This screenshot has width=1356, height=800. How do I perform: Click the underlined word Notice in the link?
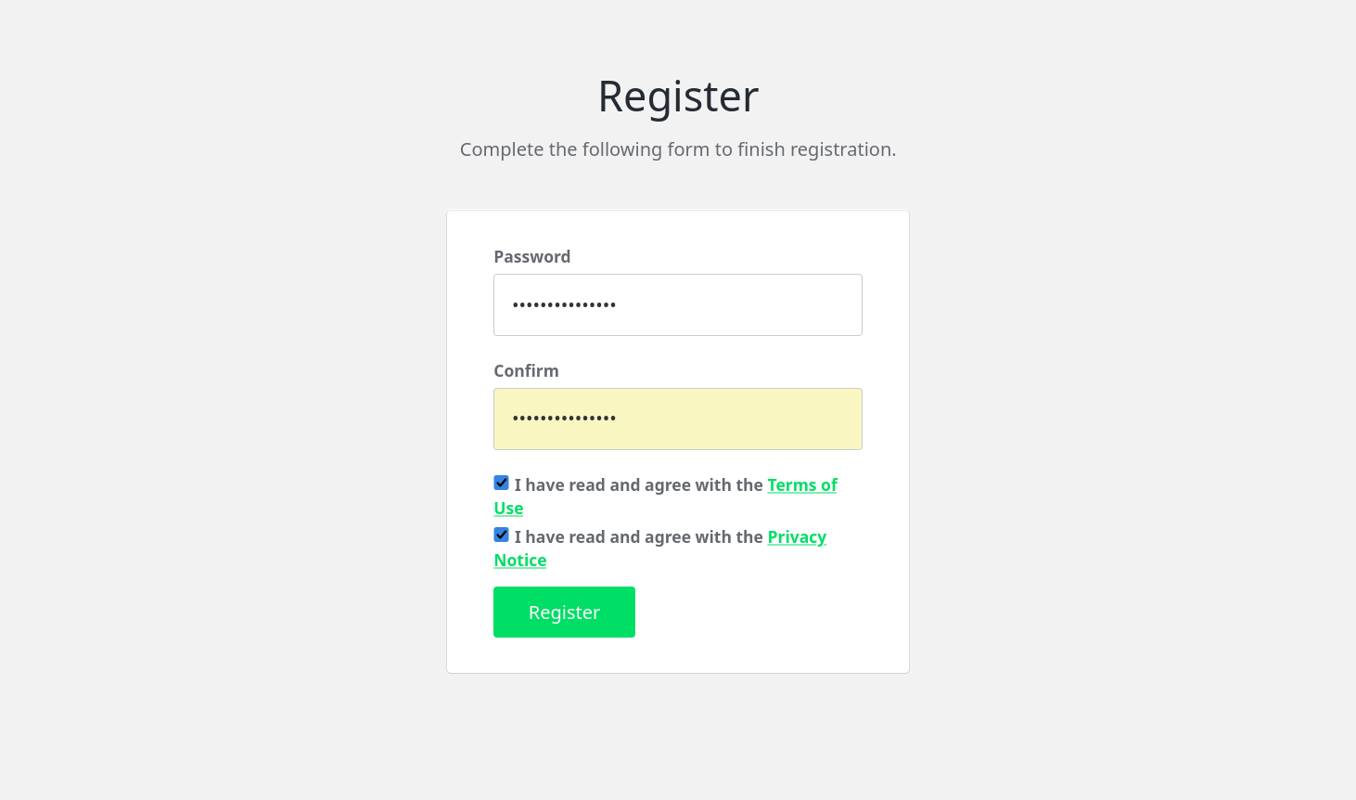519,560
